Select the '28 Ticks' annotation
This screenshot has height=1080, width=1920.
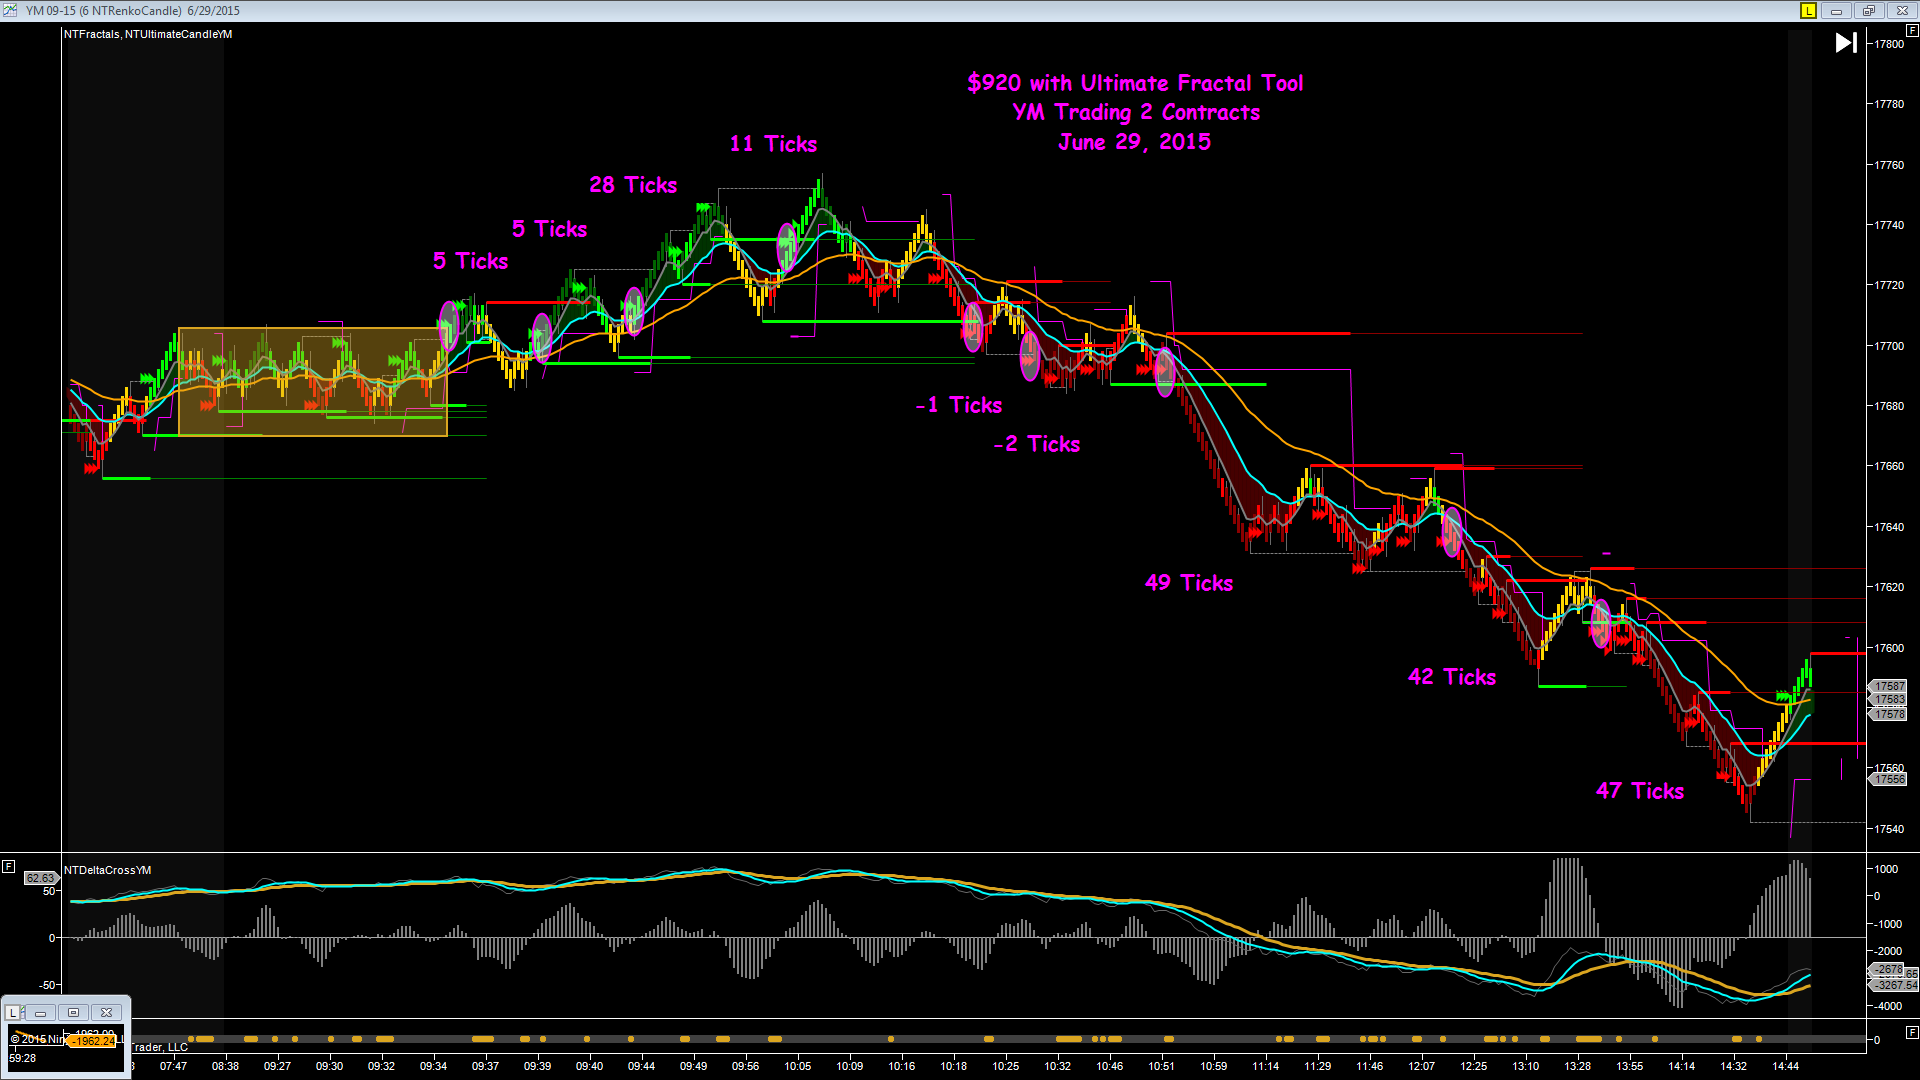[633, 185]
